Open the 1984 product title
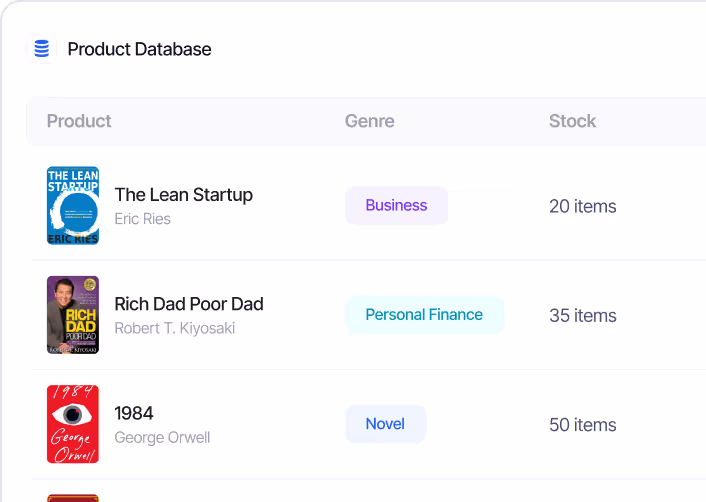The image size is (706, 502). [134, 413]
